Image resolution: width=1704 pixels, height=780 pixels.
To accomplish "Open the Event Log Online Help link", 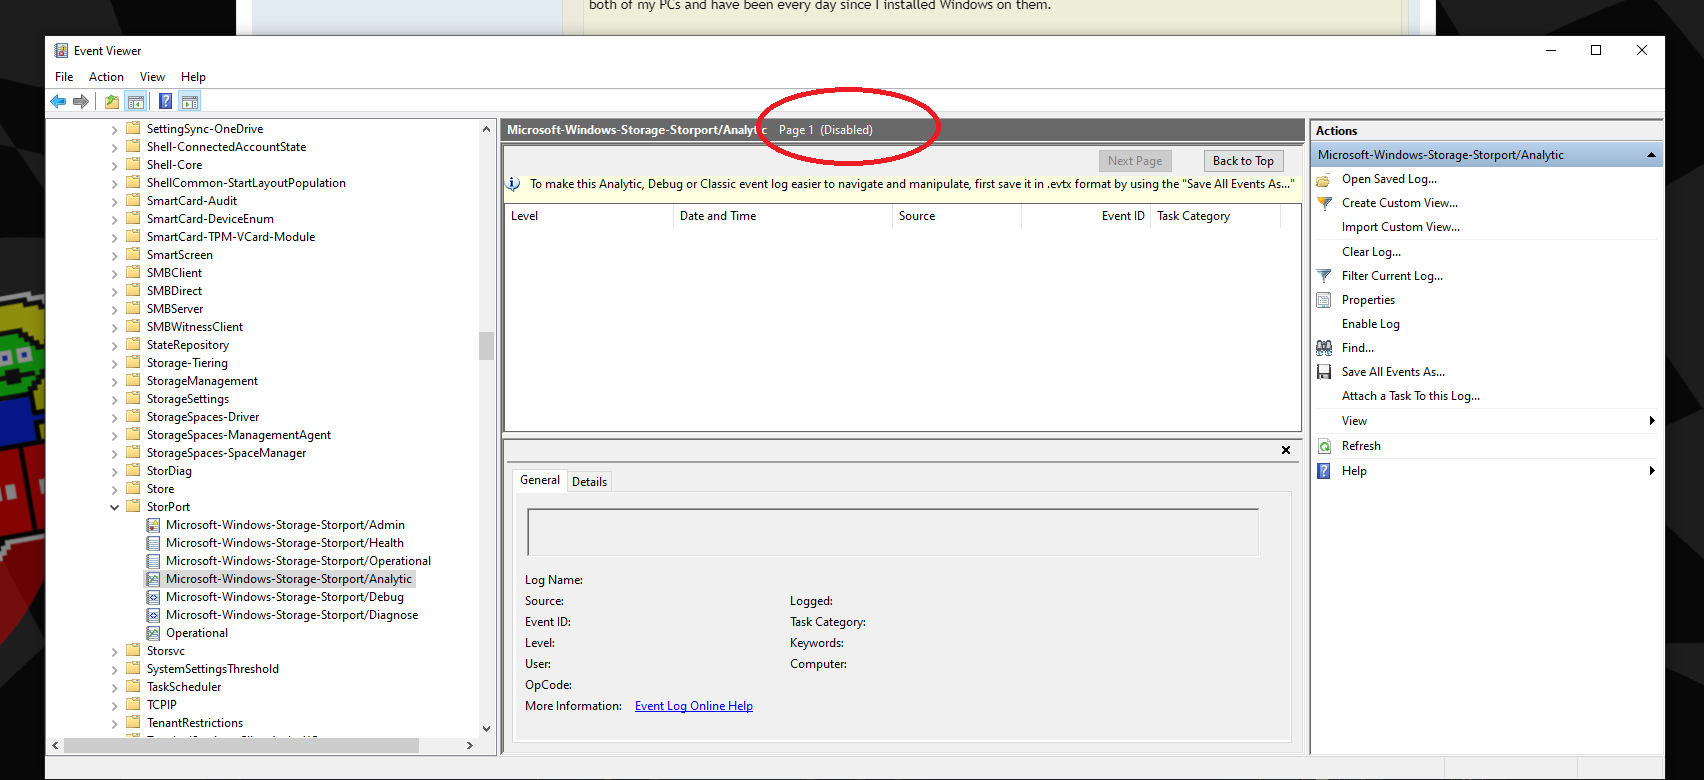I will tap(694, 706).
